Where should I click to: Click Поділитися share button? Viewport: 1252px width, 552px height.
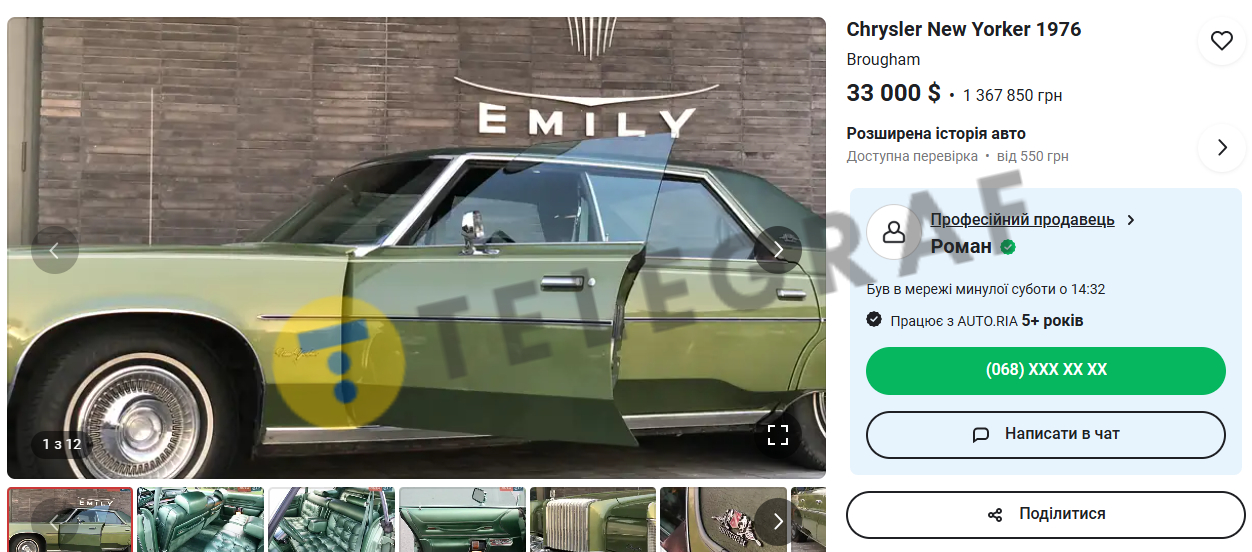pyautogui.click(x=1046, y=514)
